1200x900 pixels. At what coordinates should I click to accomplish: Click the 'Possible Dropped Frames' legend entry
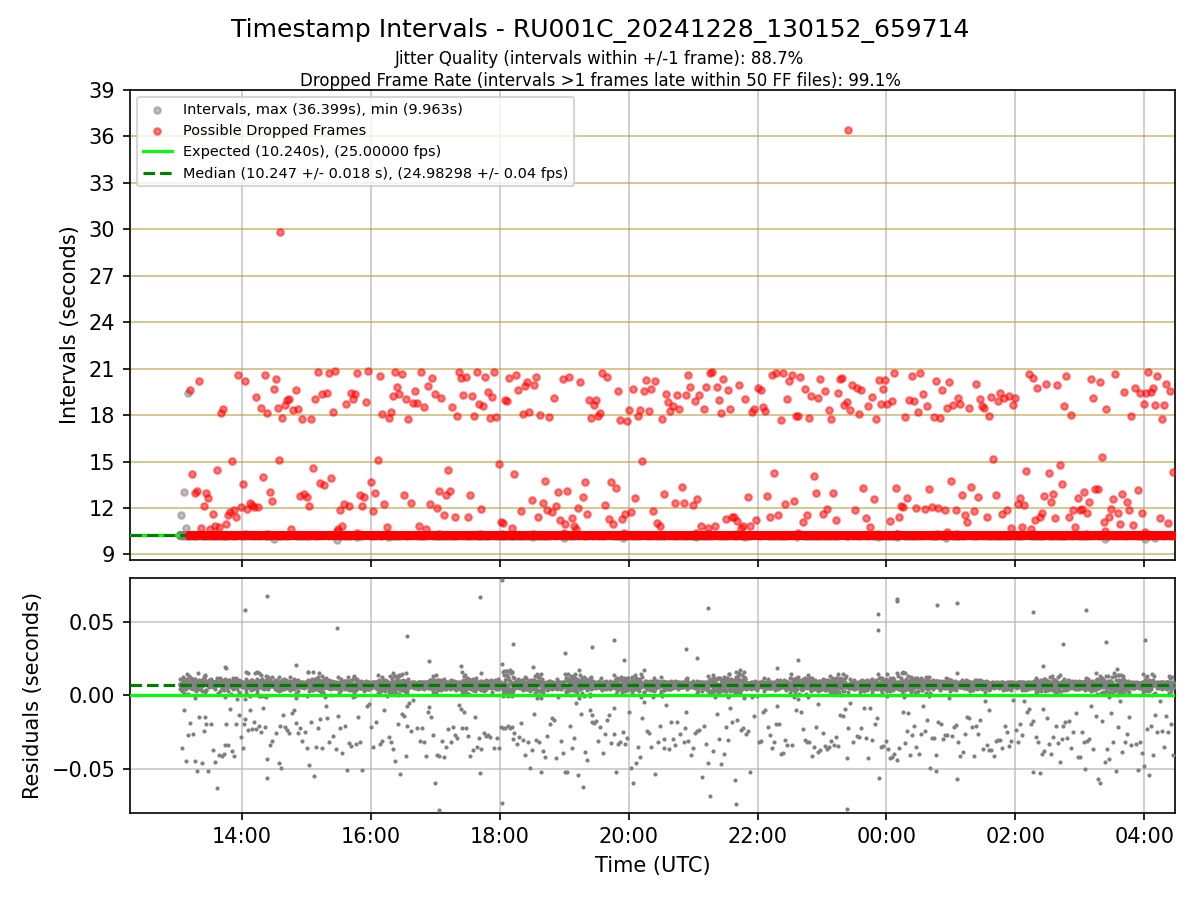point(274,130)
